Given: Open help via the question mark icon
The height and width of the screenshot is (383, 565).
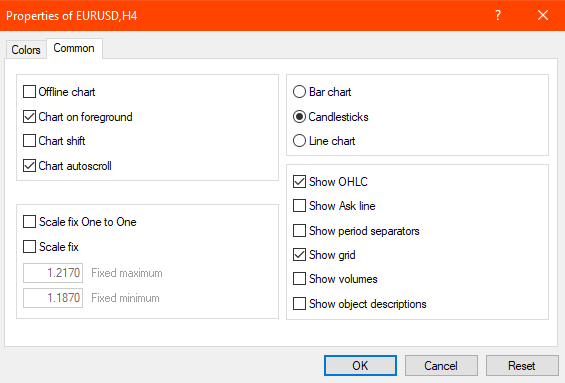Looking at the screenshot, I should click(x=498, y=15).
